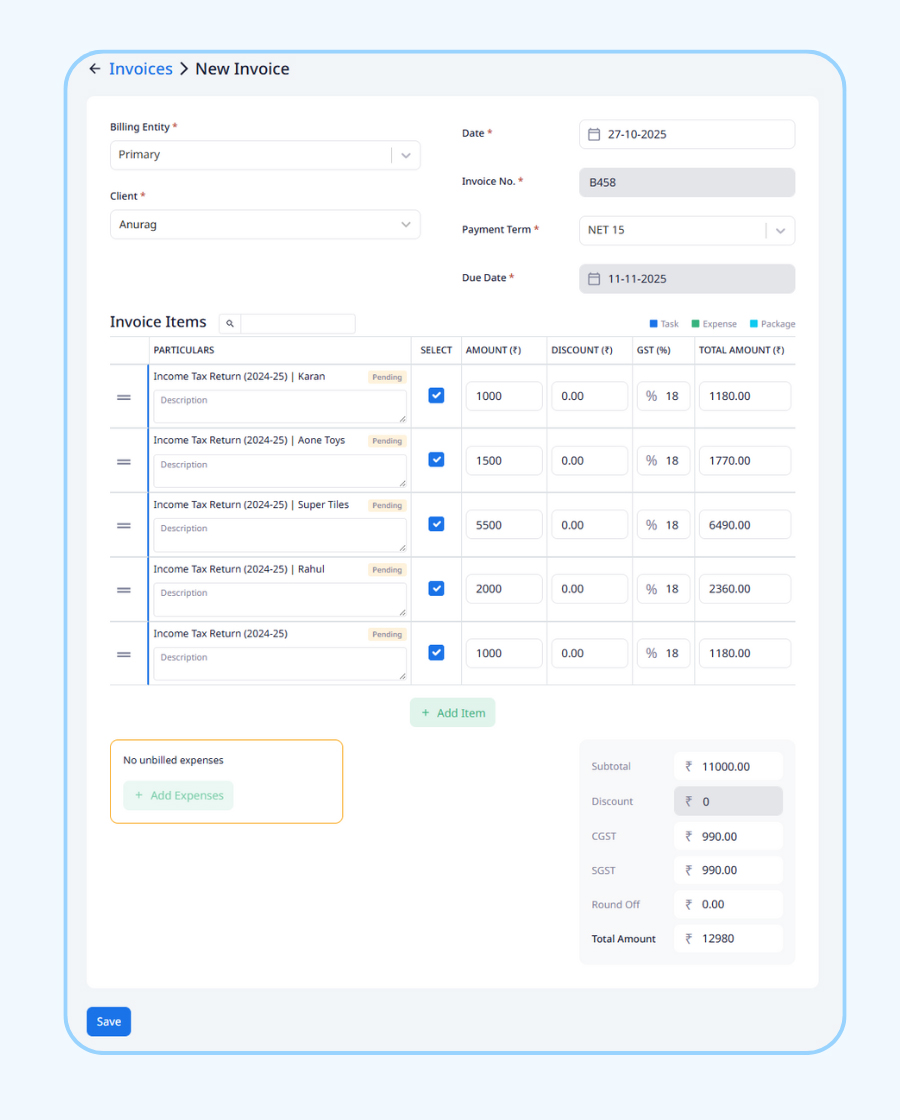Click the Description box for Rahul item
This screenshot has height=1120, width=900.
tap(279, 599)
